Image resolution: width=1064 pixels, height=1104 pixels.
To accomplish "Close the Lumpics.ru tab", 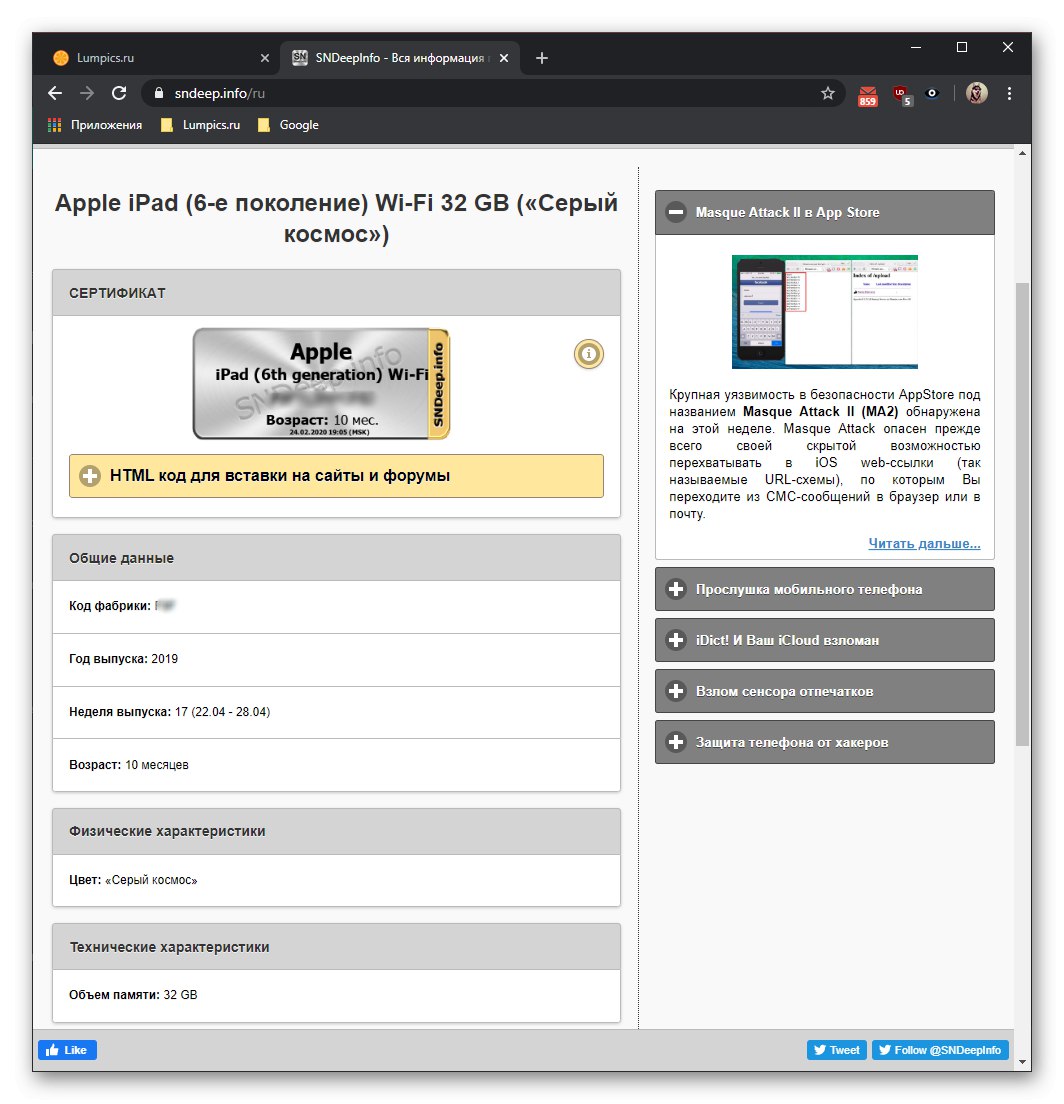I will point(265,58).
